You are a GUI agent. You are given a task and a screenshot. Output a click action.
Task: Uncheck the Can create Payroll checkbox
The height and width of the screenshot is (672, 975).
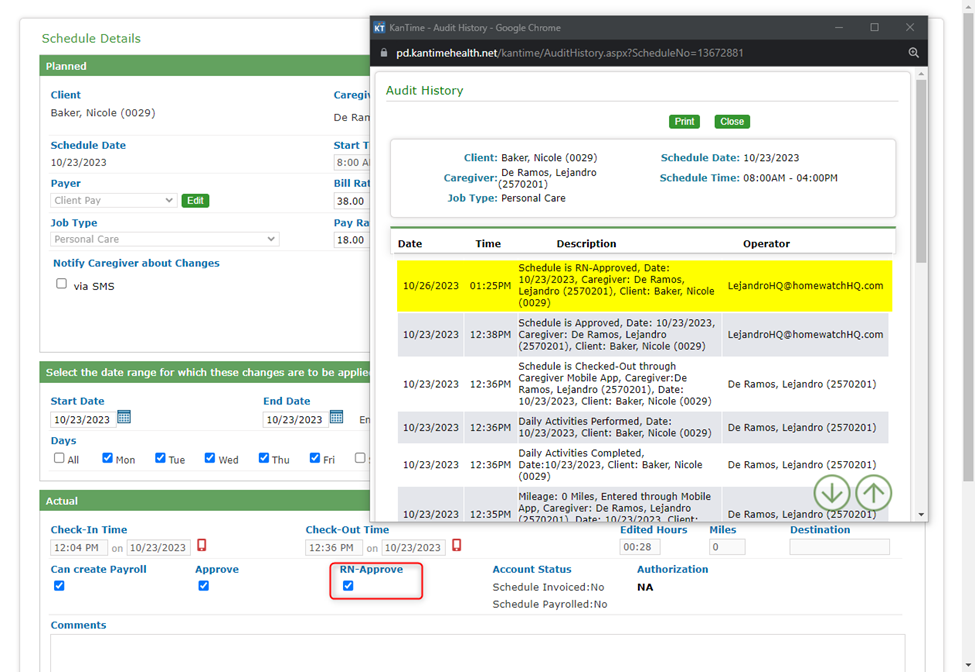[x=59, y=586]
